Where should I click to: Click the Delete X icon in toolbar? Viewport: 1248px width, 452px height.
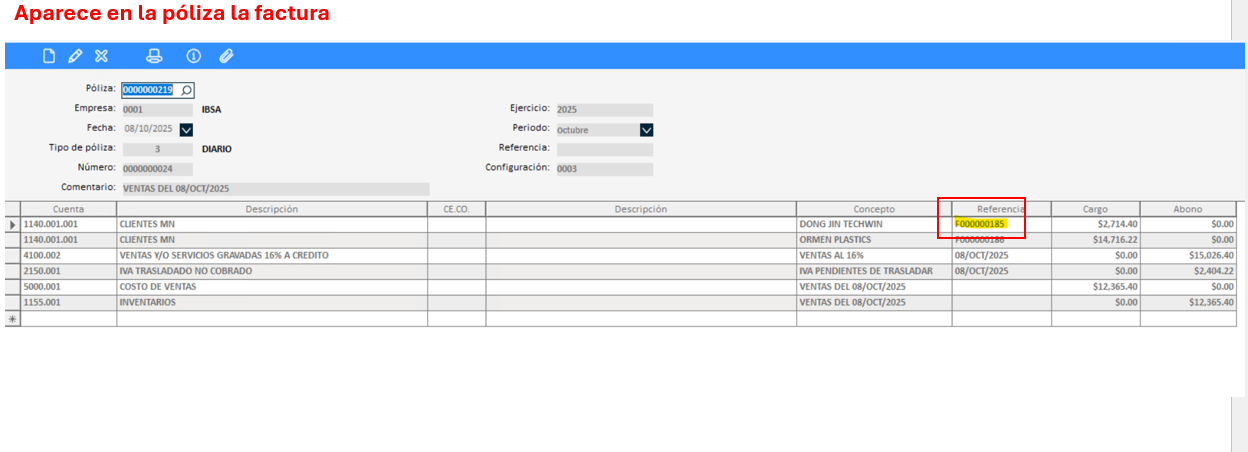[x=101, y=56]
